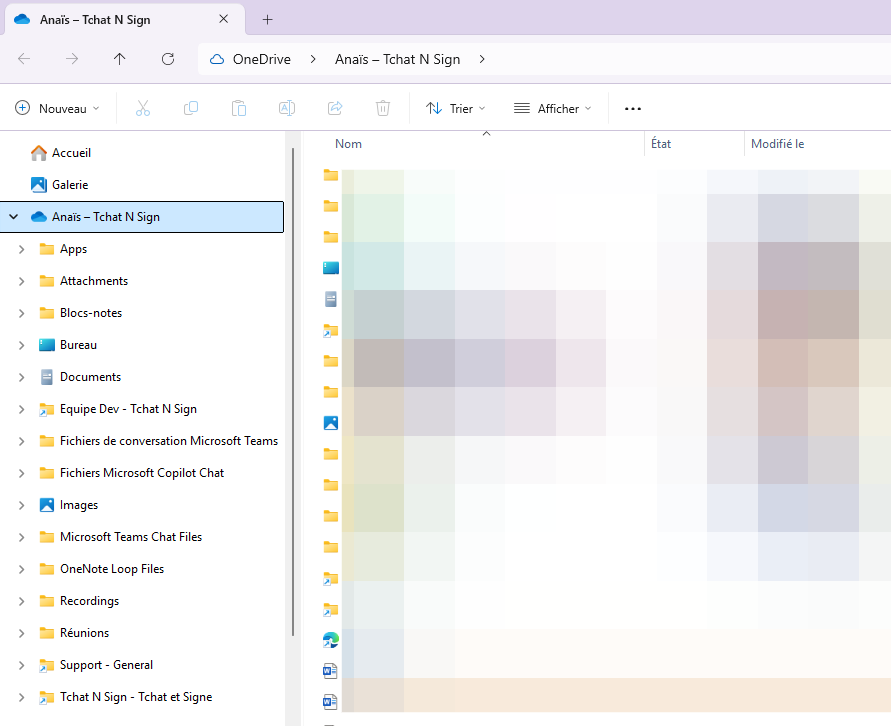
Task: Select Accueil in navigation pane
Action: click(x=71, y=153)
